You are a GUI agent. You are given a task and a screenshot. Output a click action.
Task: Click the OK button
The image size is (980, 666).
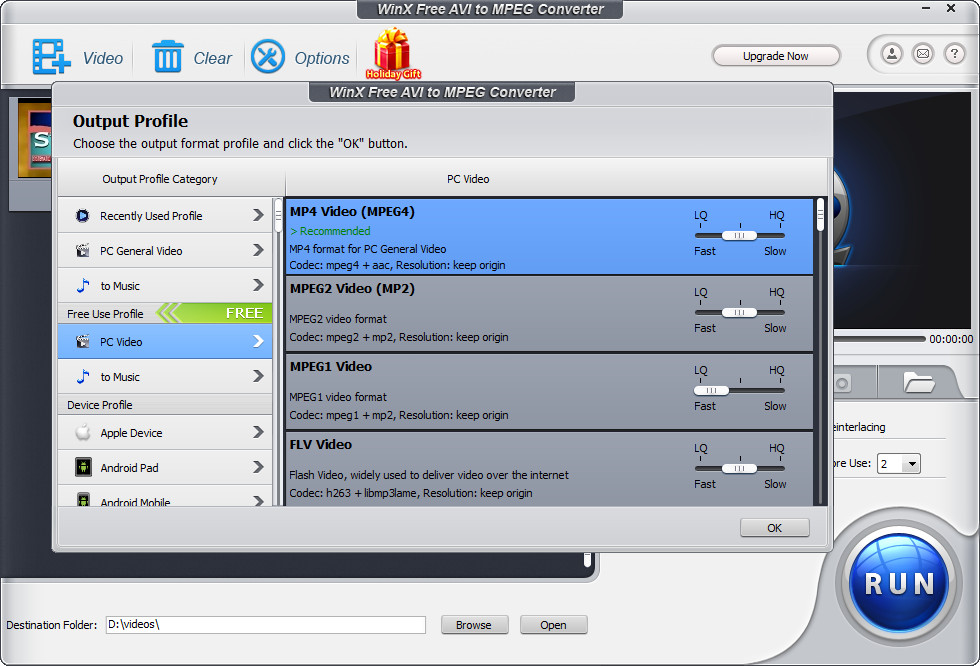[774, 528]
